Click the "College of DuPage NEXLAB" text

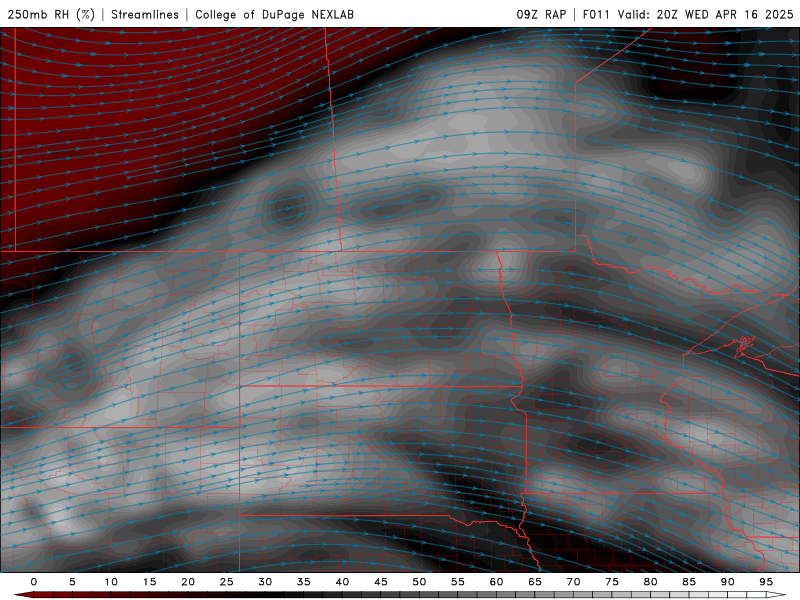pyautogui.click(x=274, y=14)
